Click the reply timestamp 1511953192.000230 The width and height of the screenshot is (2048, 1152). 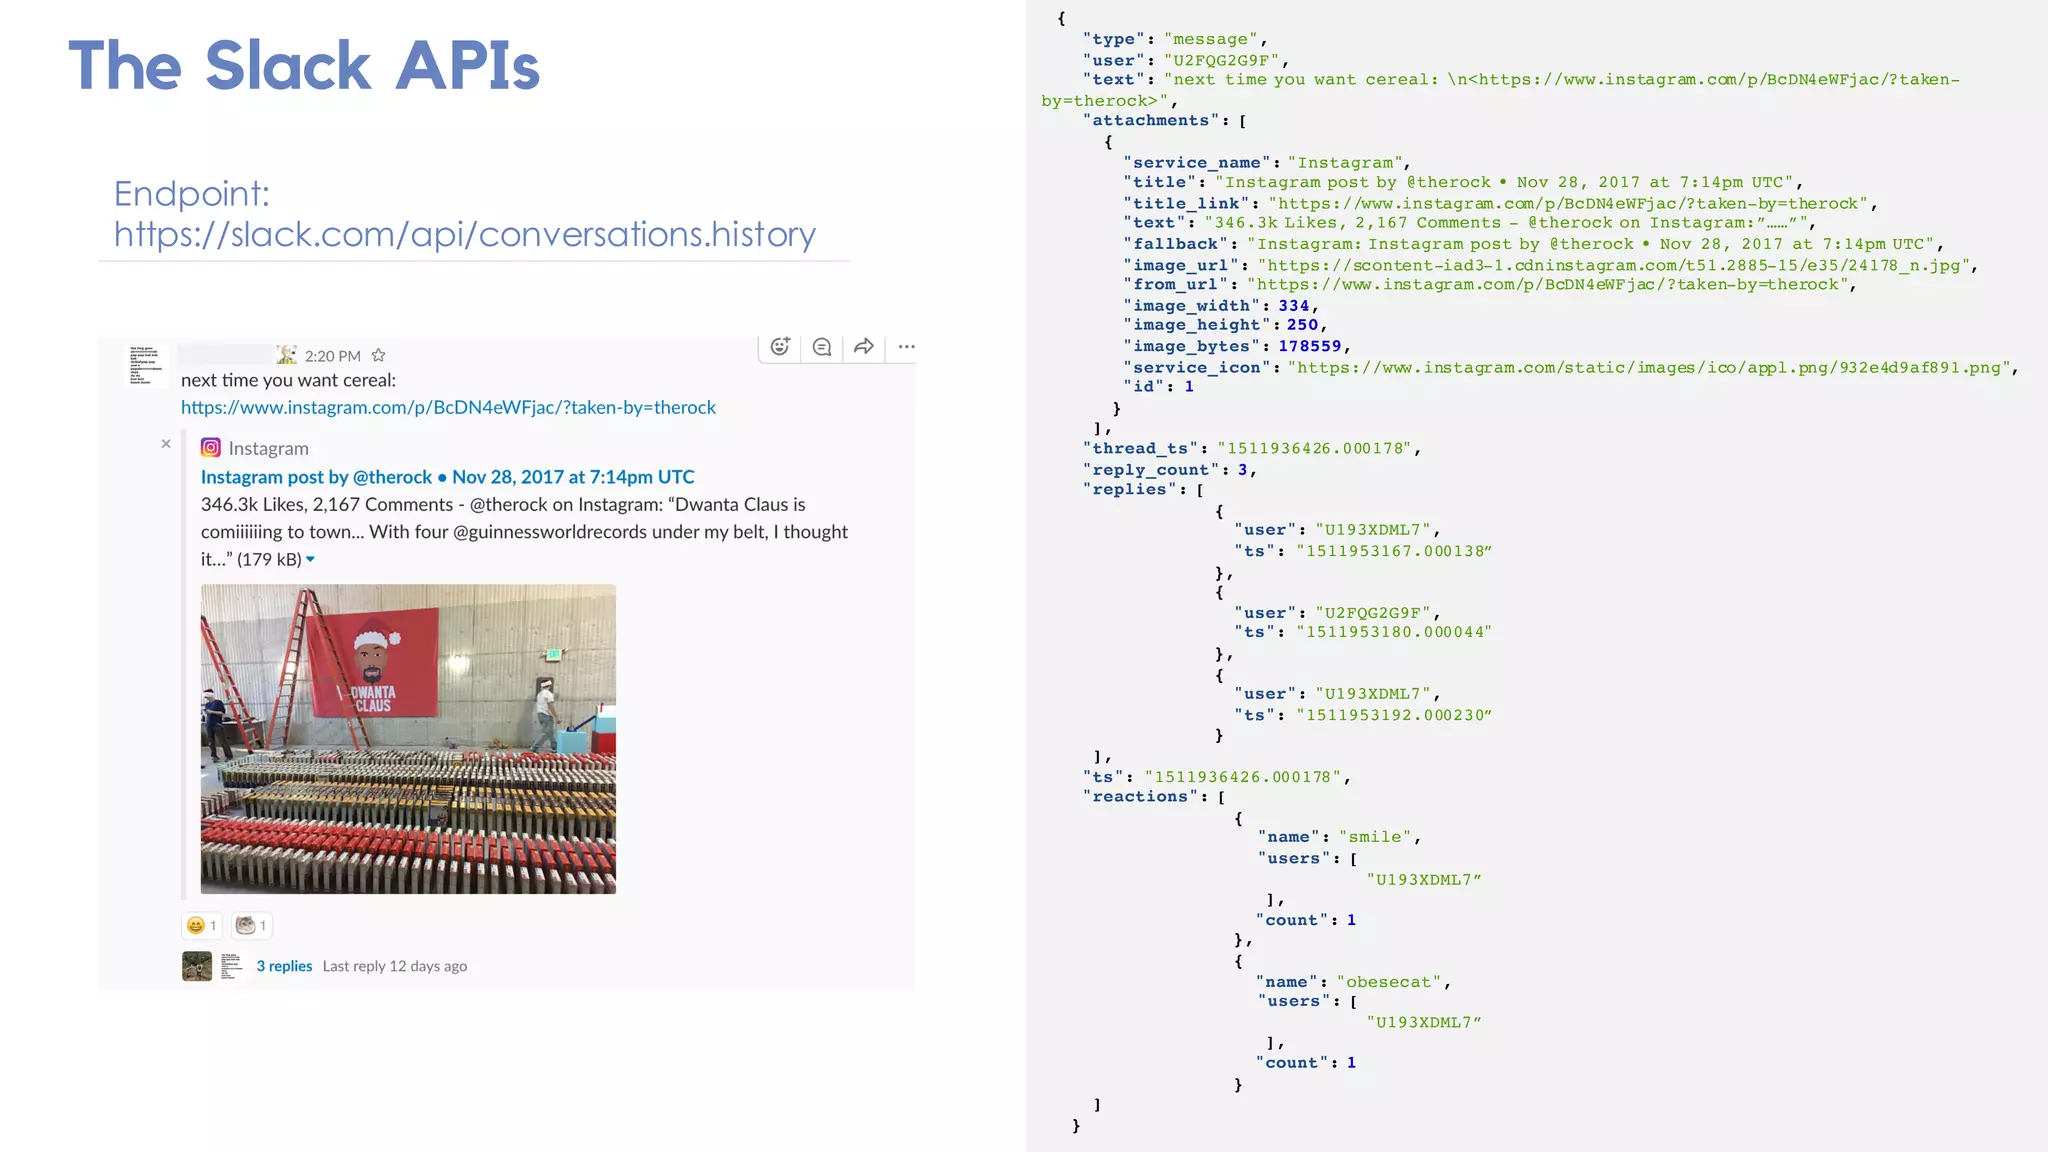[x=1394, y=715]
